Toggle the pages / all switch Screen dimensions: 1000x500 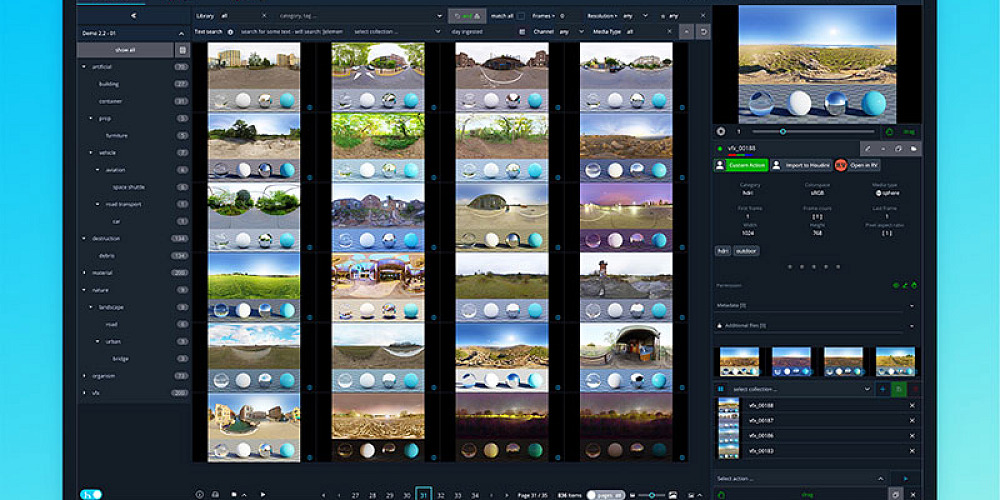tap(605, 494)
